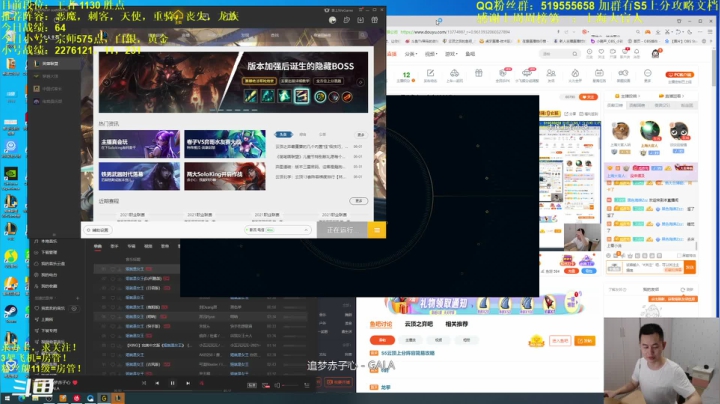Open the Windows Start button
The image size is (720, 404).
(6, 398)
